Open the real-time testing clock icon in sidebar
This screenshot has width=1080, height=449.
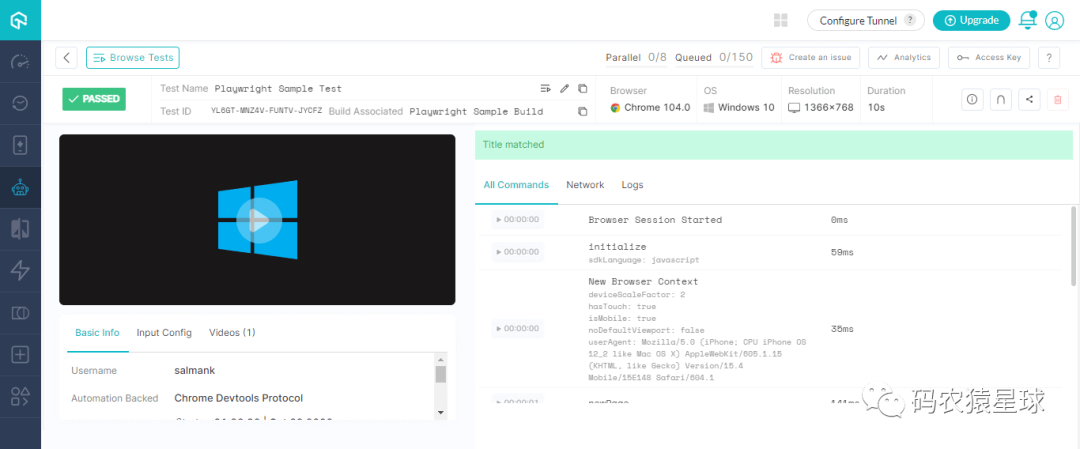coord(20,103)
